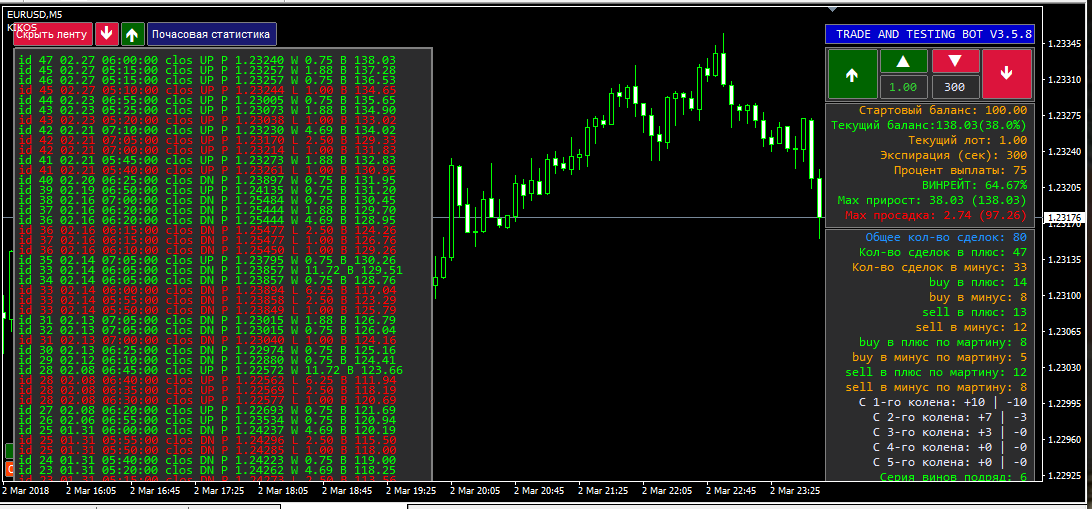Image resolution: width=1092 pixels, height=509 pixels.
Task: Click the Общее кол-во сделок: 80 line
Action: [947, 237]
